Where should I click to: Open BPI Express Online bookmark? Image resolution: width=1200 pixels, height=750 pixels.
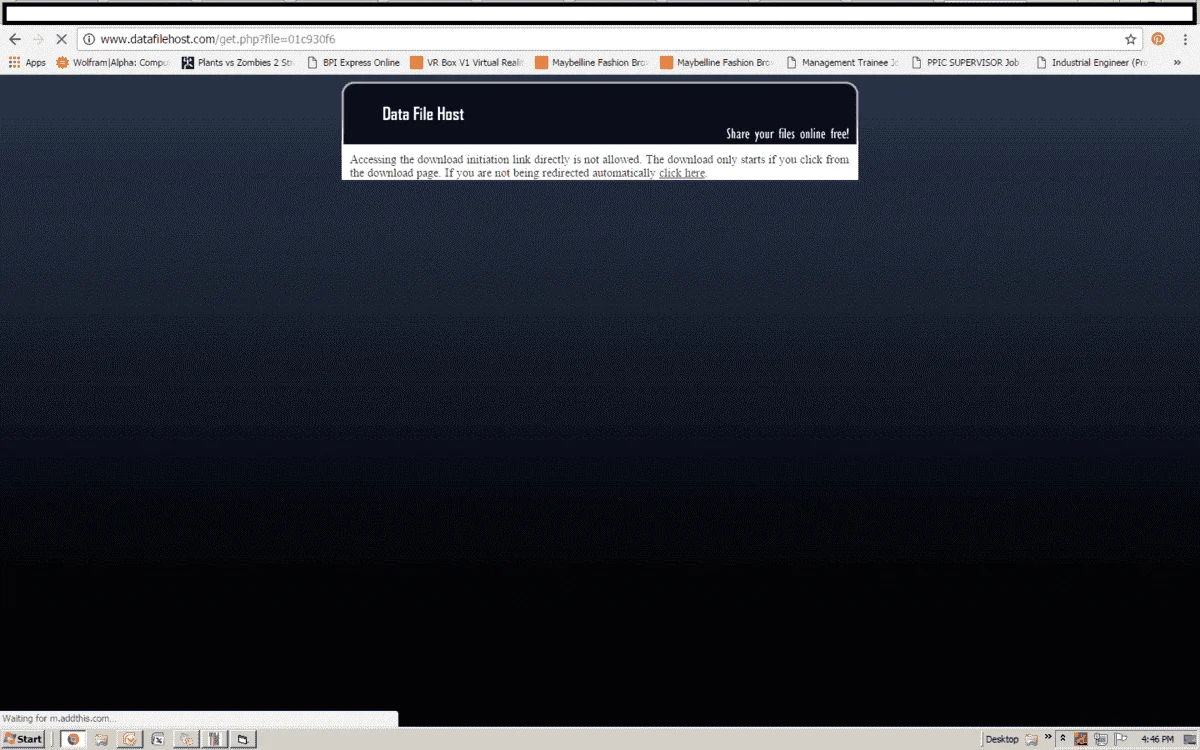(354, 62)
